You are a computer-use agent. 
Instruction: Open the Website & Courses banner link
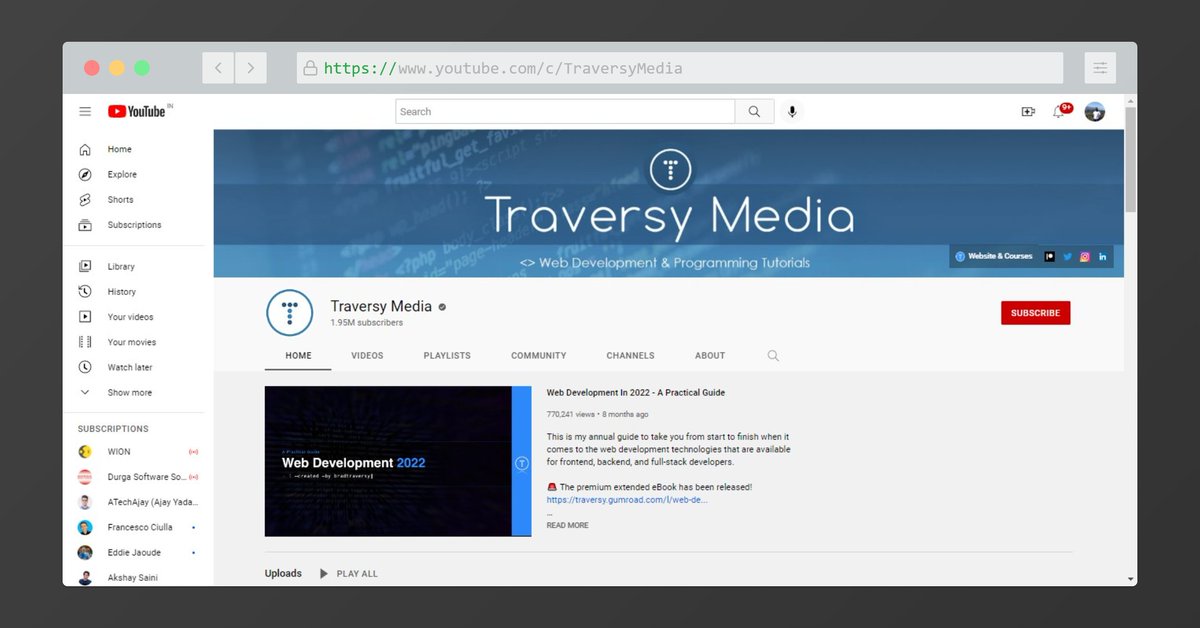click(994, 257)
